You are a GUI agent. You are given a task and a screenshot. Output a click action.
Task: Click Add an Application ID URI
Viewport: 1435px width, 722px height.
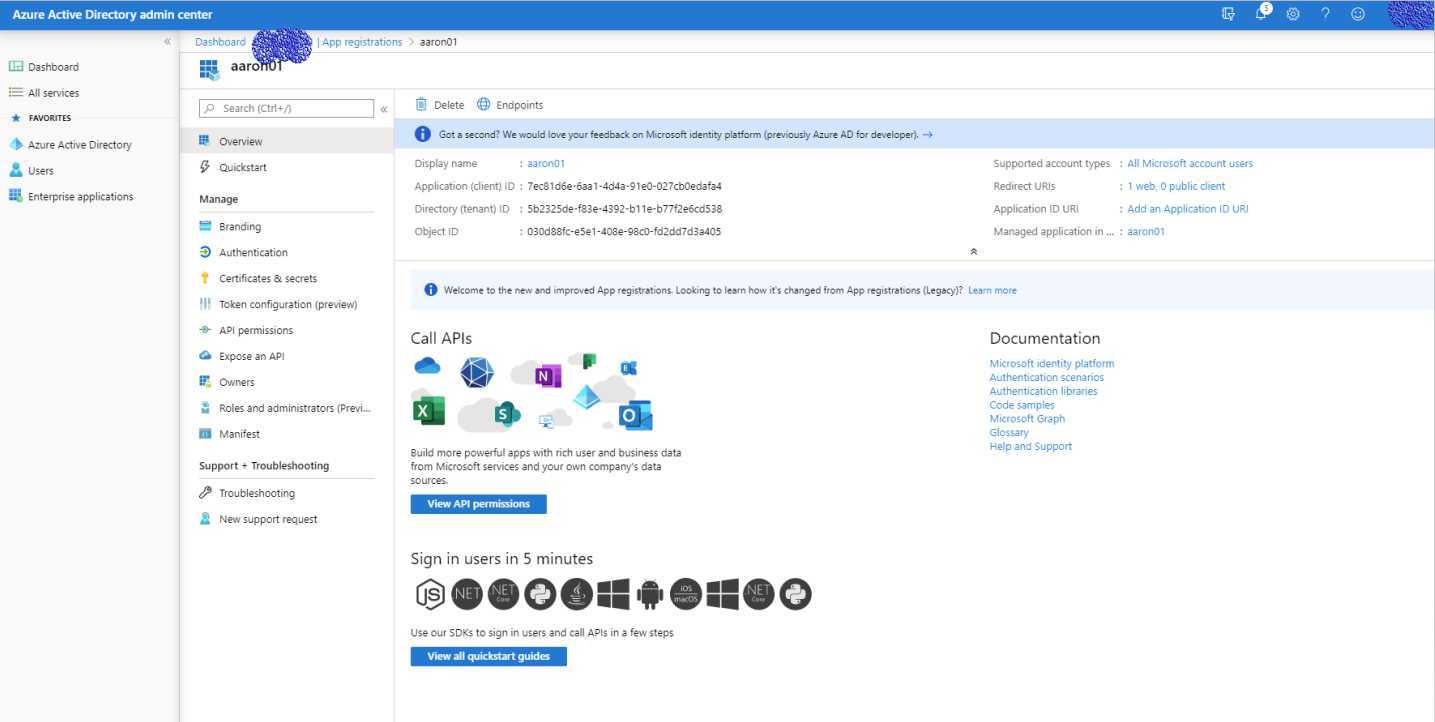tap(1188, 209)
